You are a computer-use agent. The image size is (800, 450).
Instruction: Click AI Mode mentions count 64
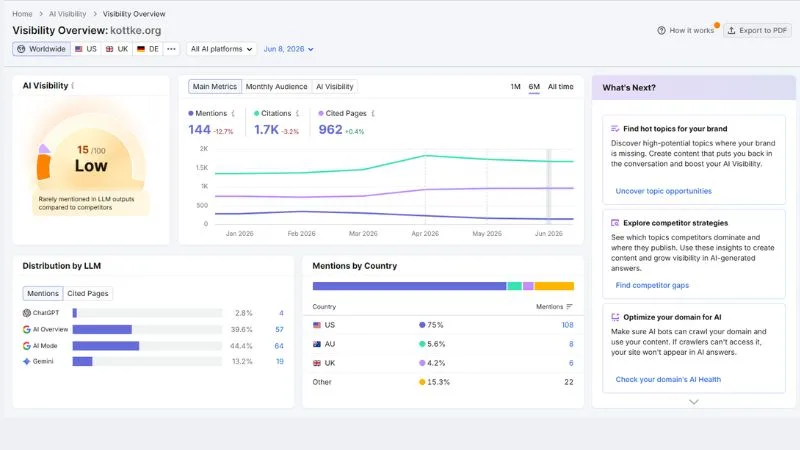tap(279, 346)
